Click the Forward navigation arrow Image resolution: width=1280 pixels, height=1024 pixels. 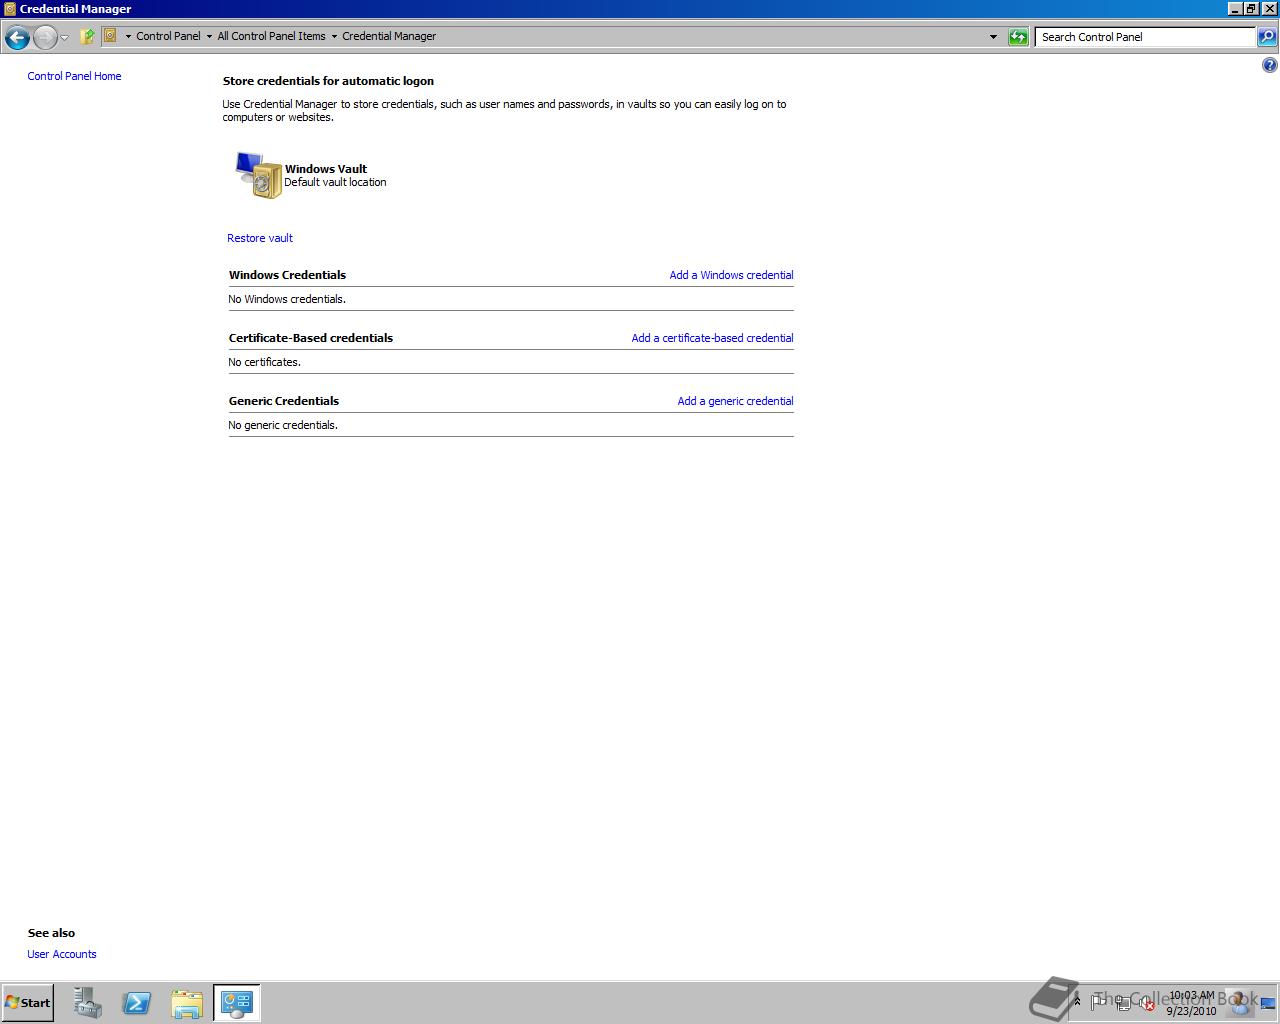tap(45, 37)
